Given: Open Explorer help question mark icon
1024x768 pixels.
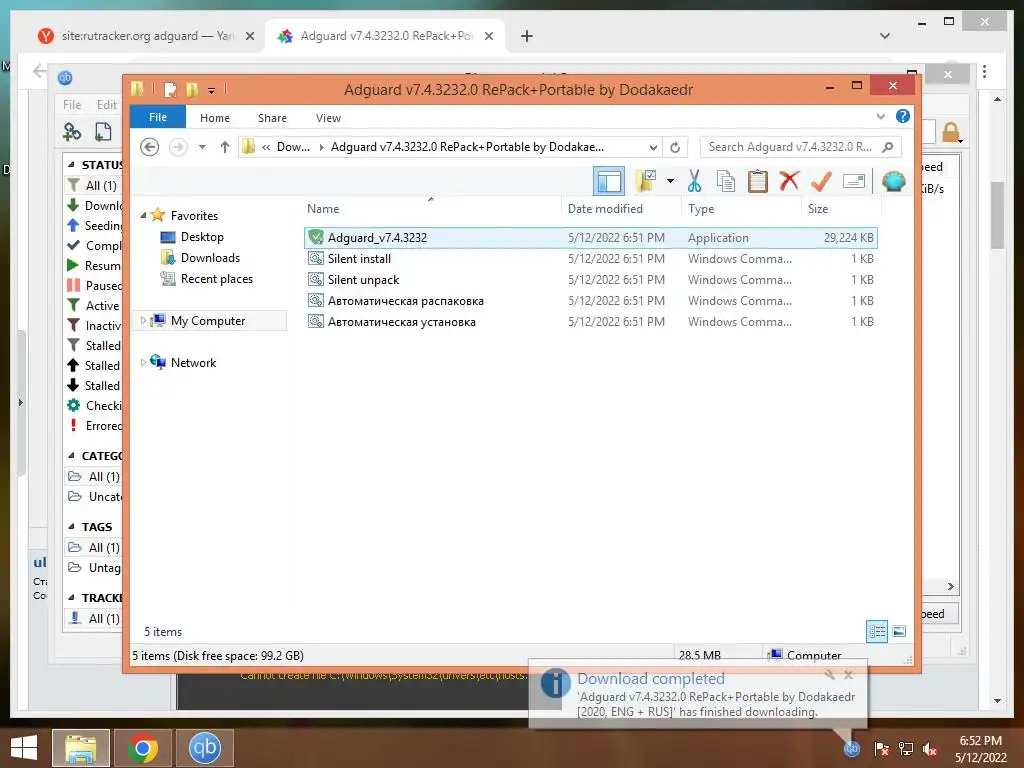Looking at the screenshot, I should [x=903, y=116].
